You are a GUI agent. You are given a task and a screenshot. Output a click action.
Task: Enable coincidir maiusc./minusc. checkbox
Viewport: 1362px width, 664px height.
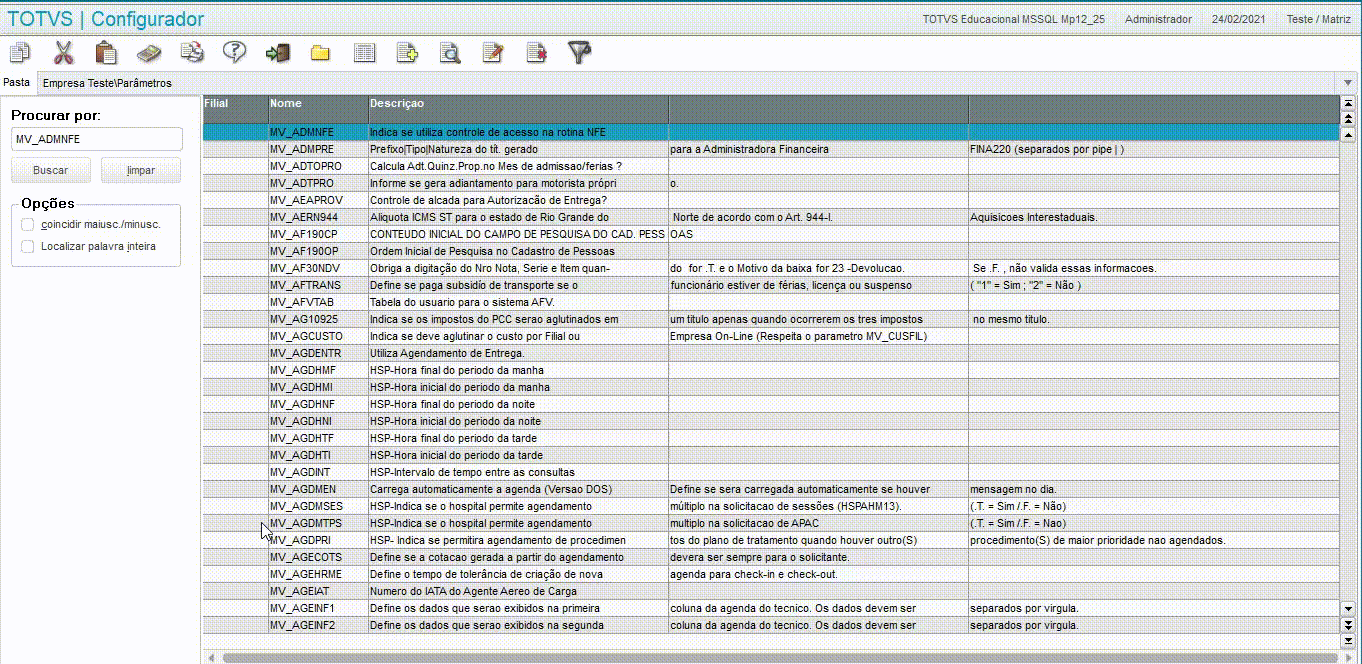coord(28,224)
